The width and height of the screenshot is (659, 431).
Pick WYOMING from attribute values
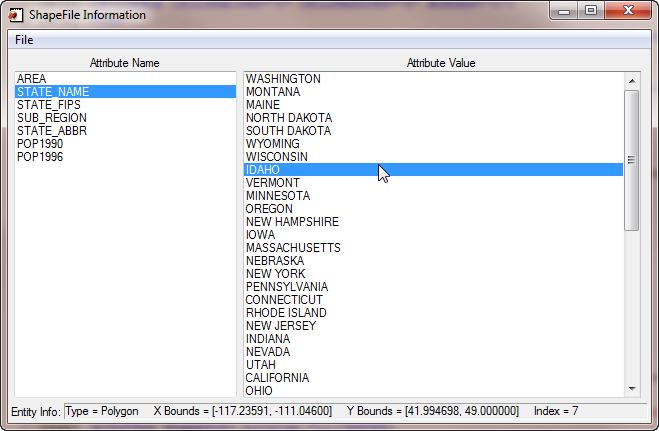point(433,144)
